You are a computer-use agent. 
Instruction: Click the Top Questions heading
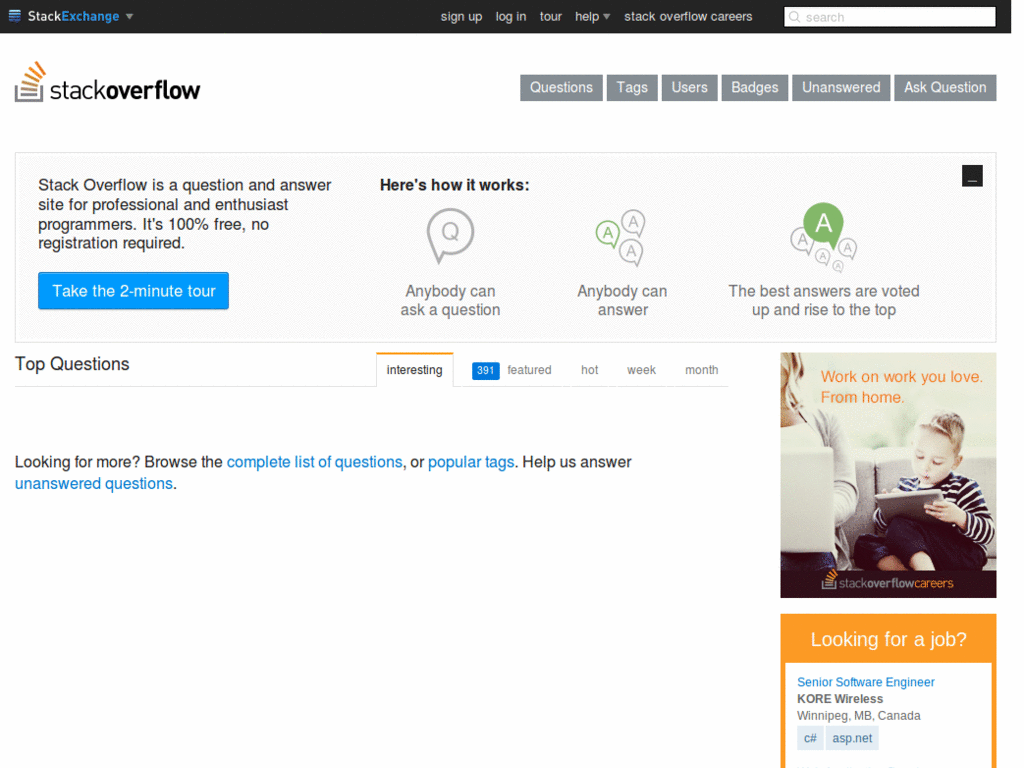point(72,364)
